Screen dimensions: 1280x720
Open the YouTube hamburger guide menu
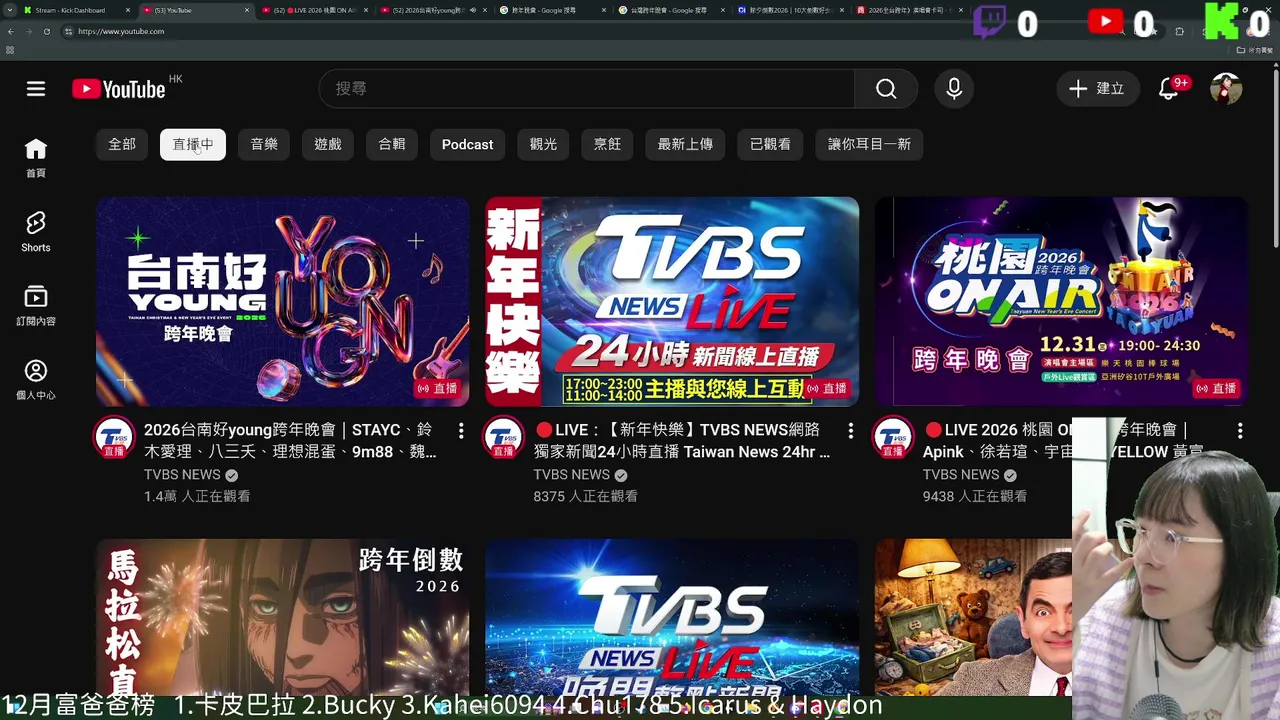point(36,89)
